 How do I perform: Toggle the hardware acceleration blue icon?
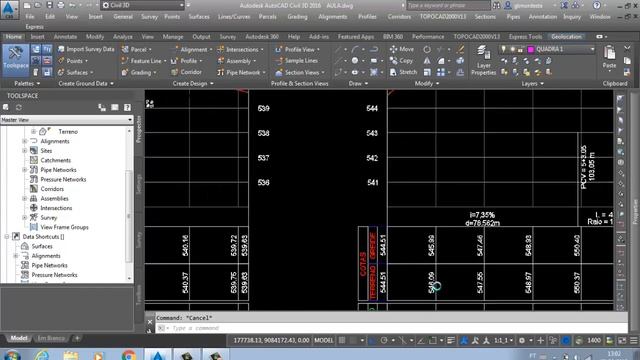(x=566, y=340)
